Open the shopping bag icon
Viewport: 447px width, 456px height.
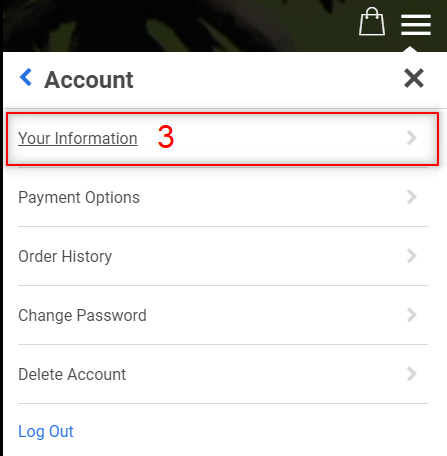[372, 22]
